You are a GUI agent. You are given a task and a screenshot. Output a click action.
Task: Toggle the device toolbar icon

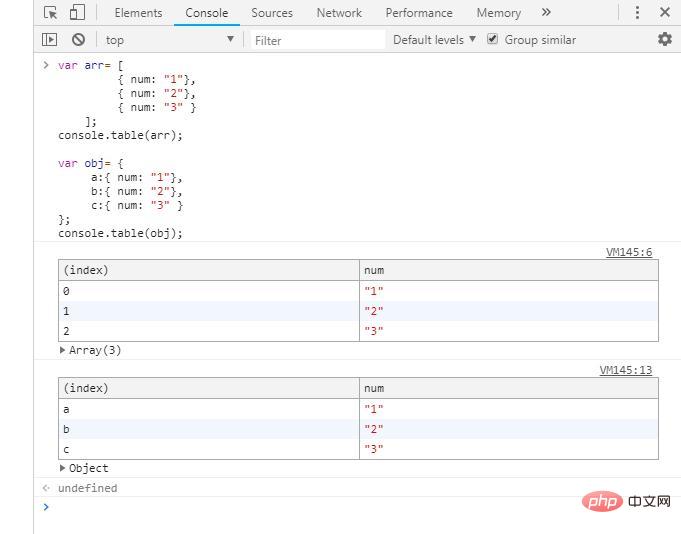[77, 13]
